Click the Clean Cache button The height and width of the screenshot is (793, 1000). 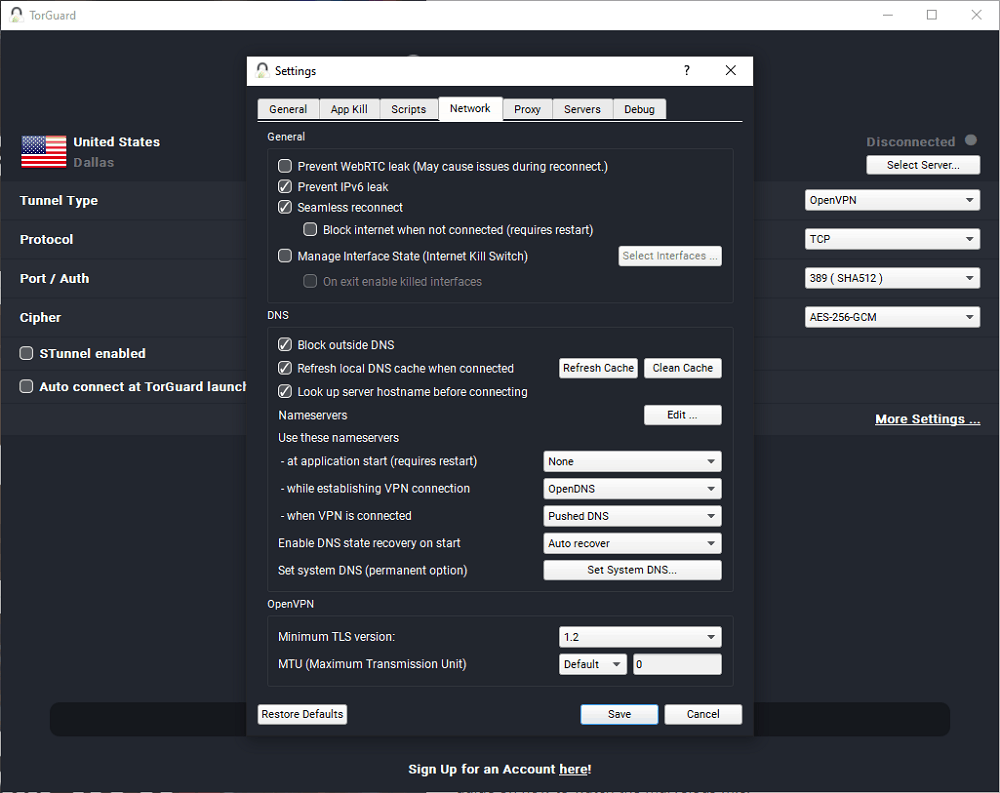[x=682, y=368]
